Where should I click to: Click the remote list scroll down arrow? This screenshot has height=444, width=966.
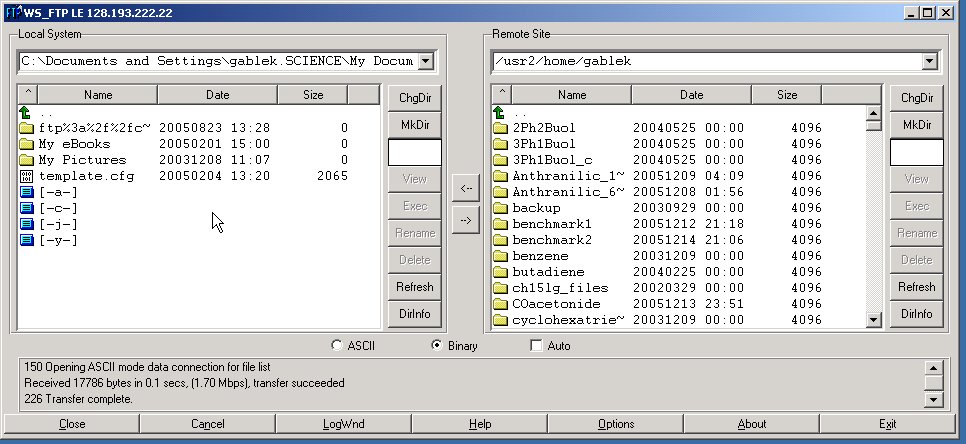(874, 320)
